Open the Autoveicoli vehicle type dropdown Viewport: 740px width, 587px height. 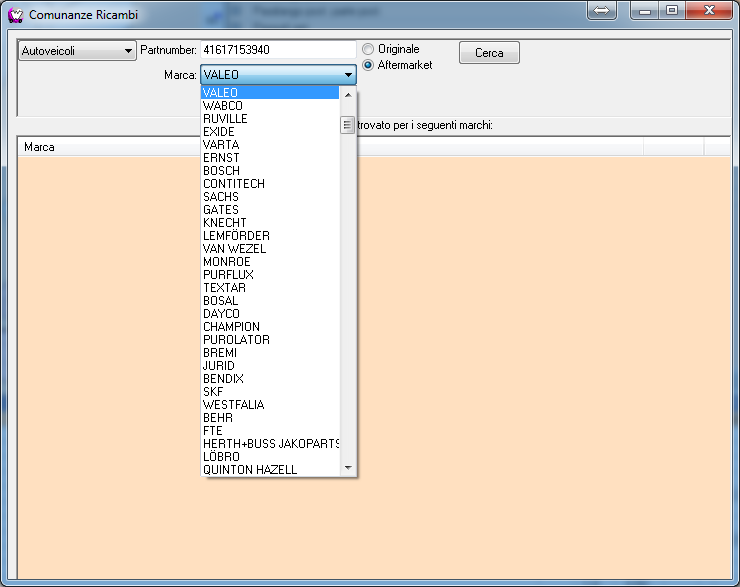click(77, 51)
